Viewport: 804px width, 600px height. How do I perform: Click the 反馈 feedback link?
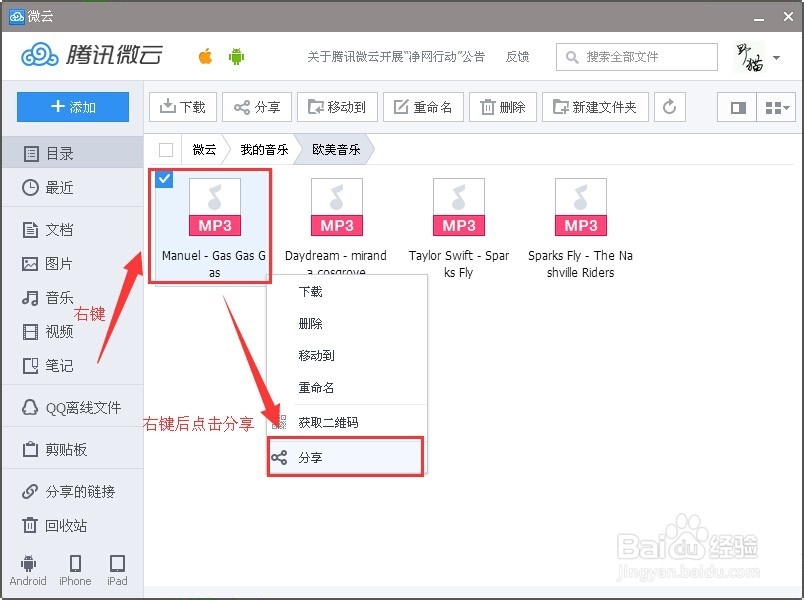tap(518, 57)
